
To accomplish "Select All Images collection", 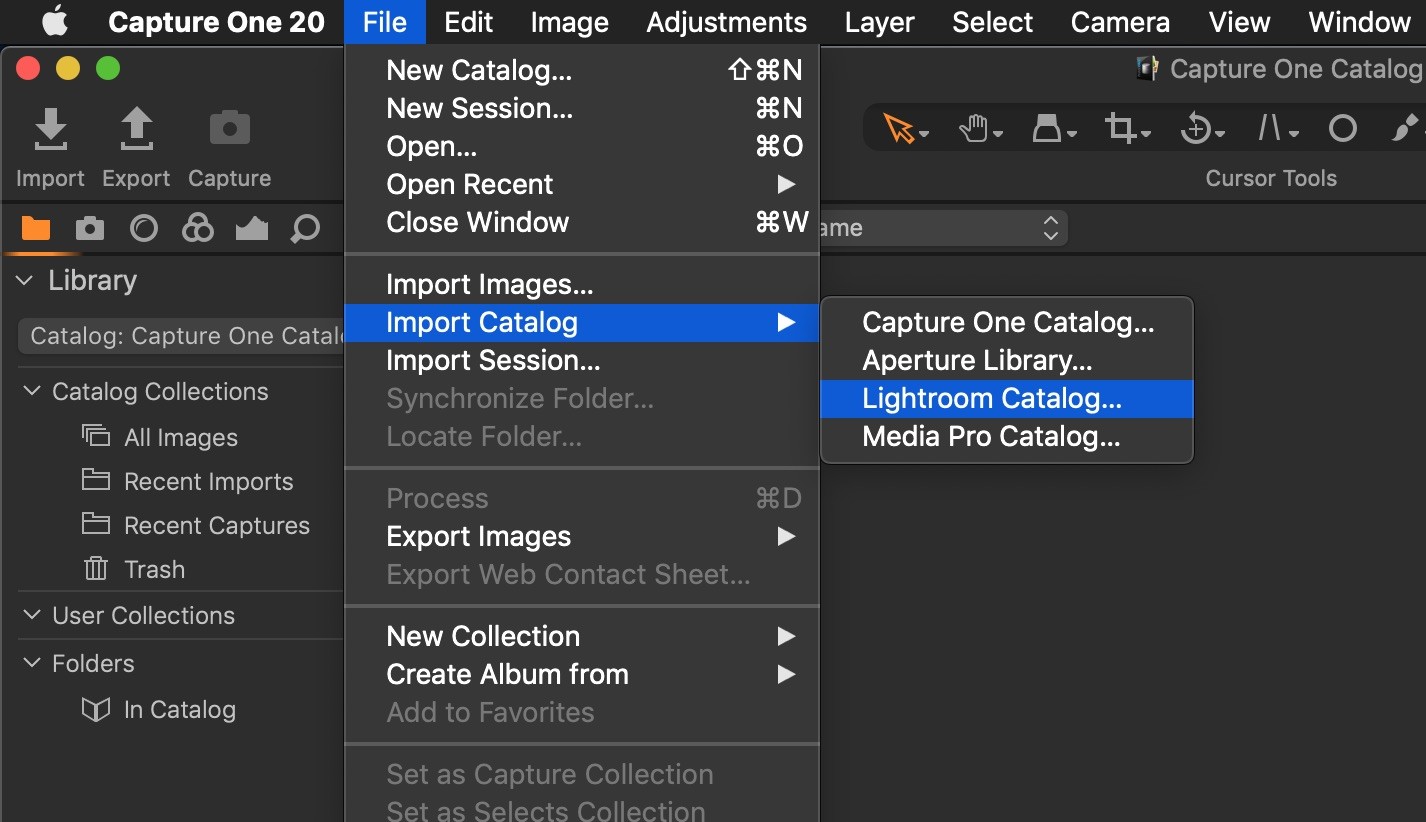I will click(x=181, y=438).
